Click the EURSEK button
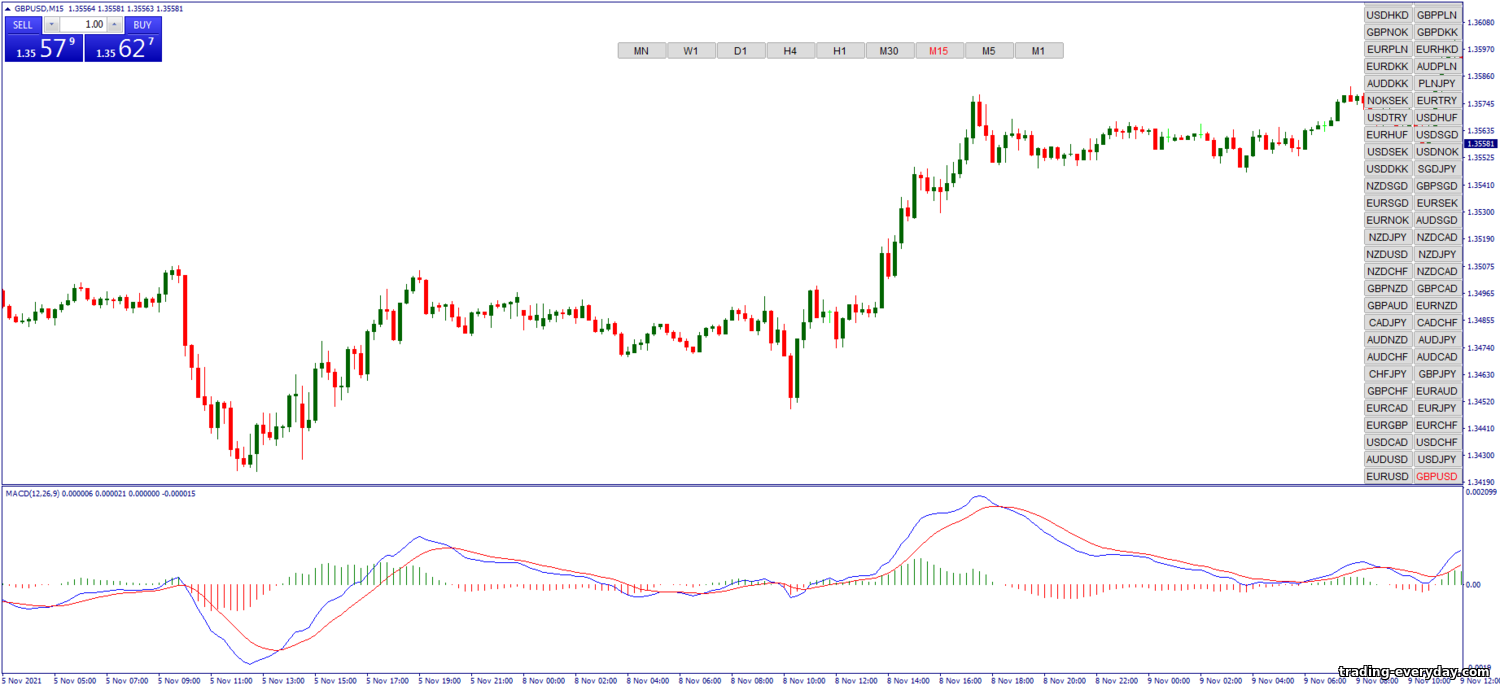This screenshot has width=1500, height=690. pos(1437,203)
